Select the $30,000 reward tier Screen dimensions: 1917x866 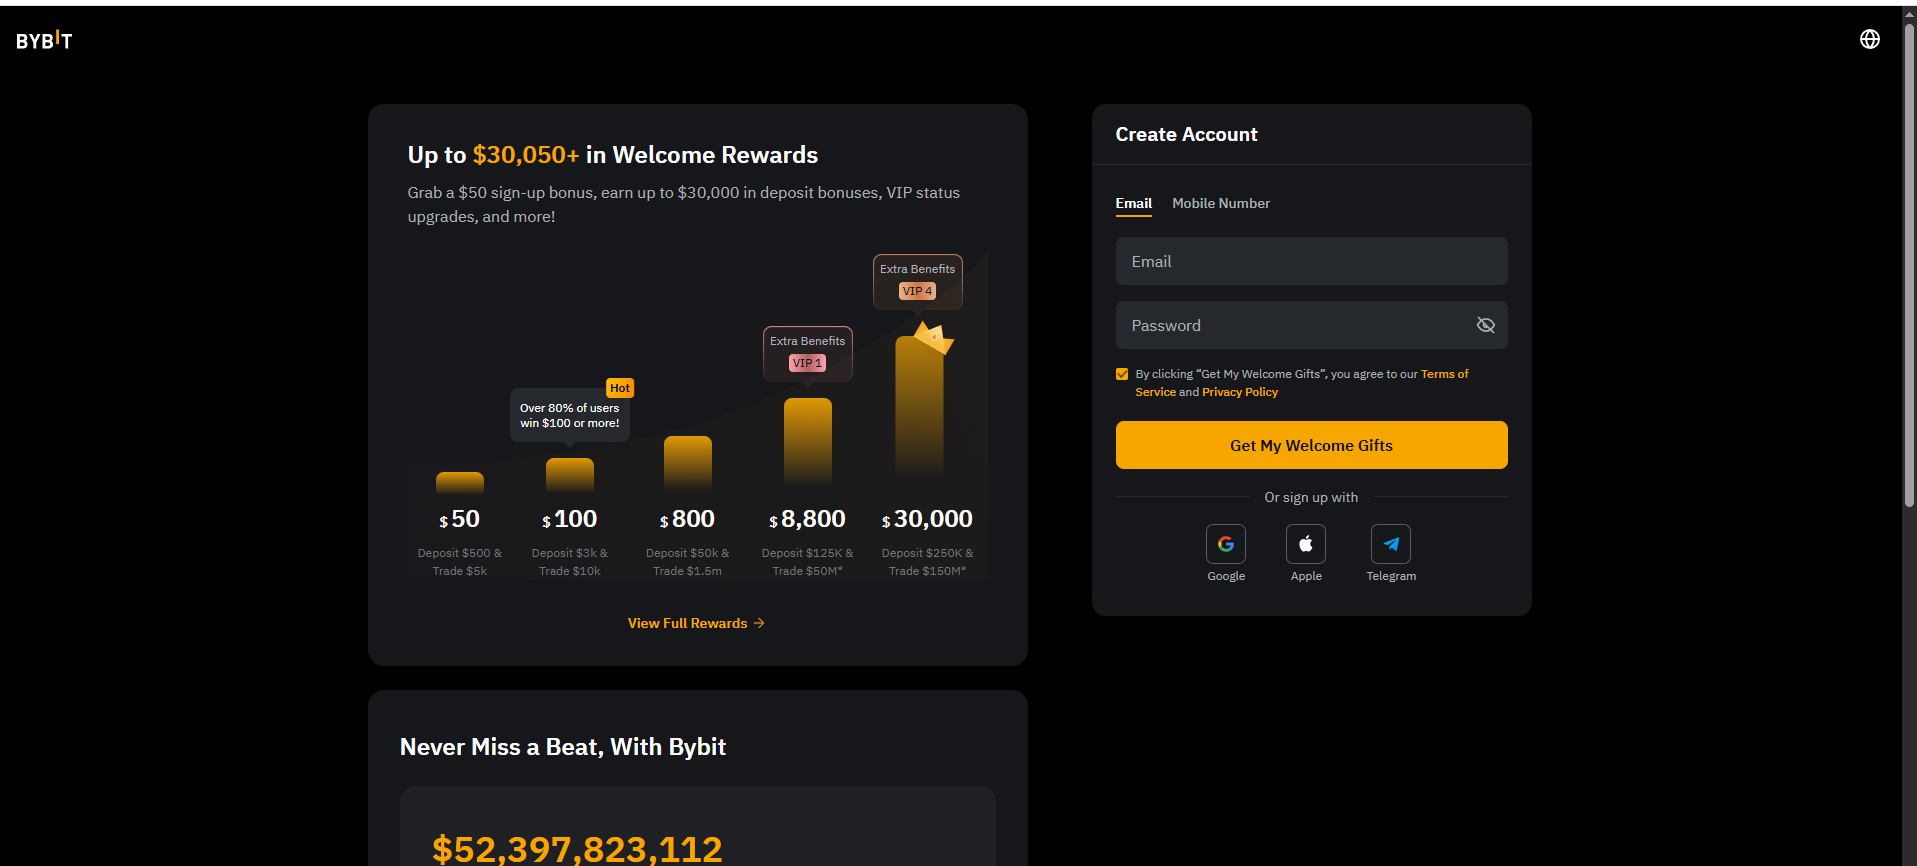[927, 519]
